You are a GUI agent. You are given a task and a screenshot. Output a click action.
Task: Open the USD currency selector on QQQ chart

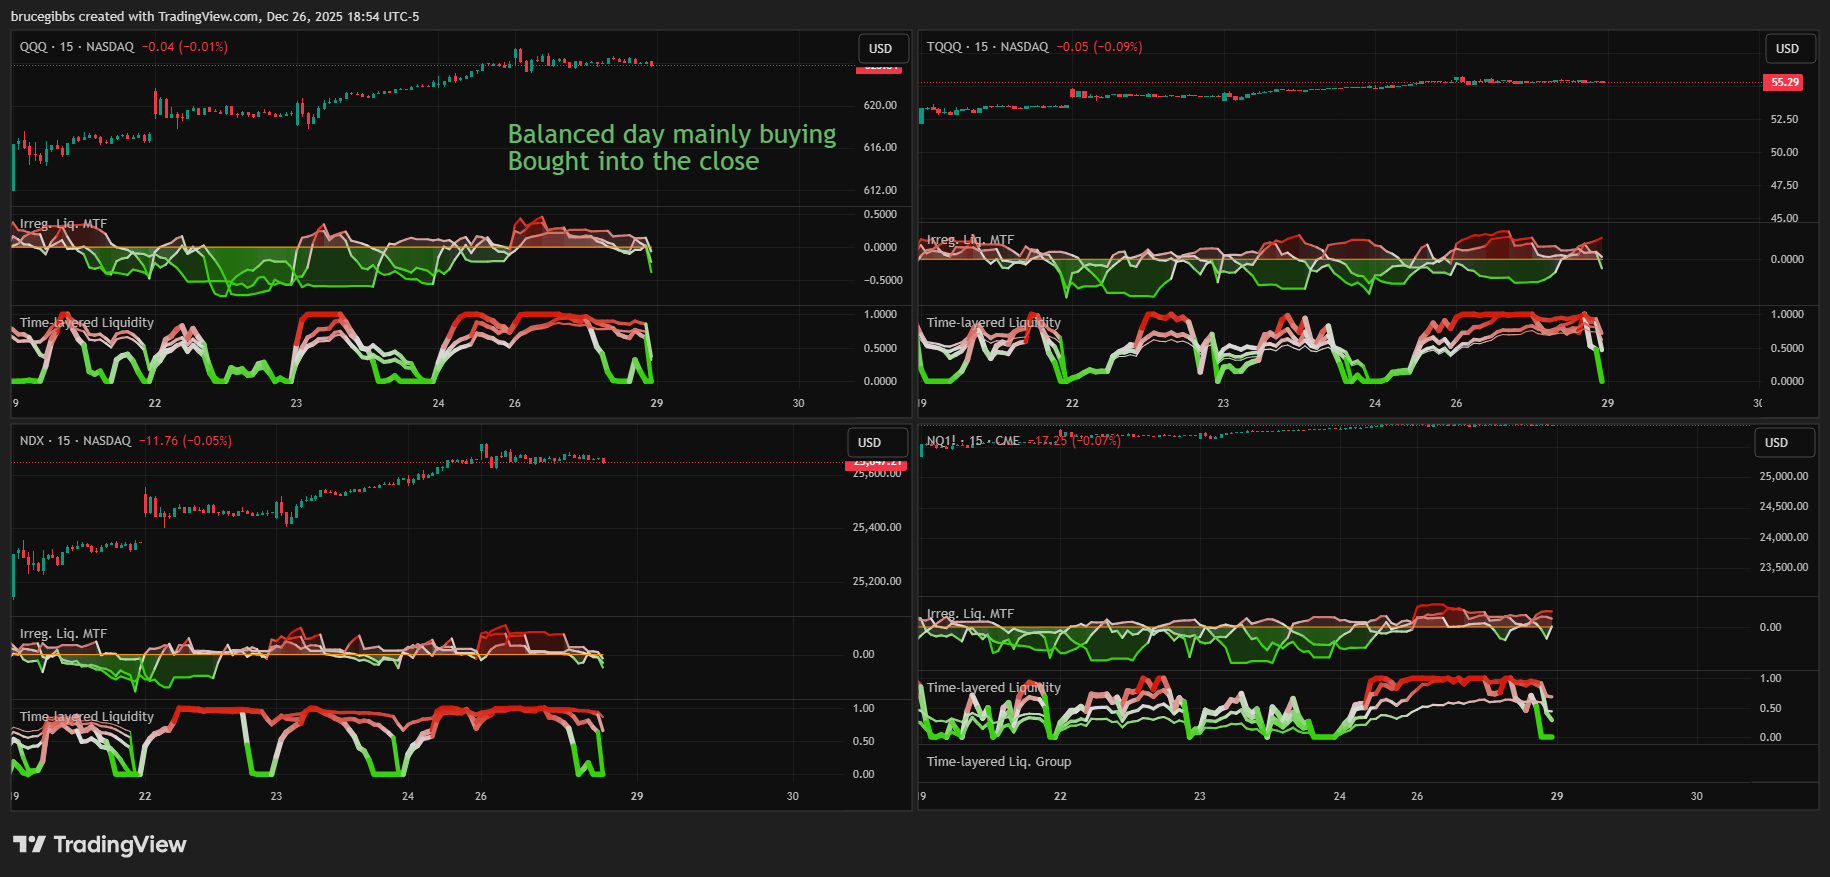(880, 49)
